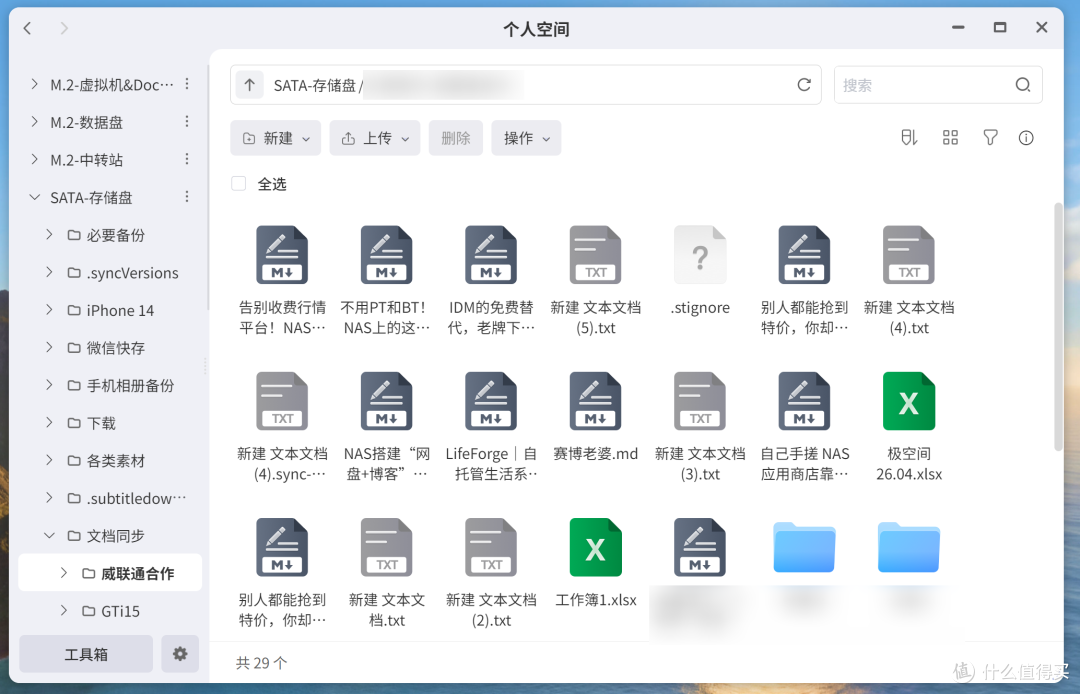
Task: Open 下载 folder in tree
Action: click(101, 423)
